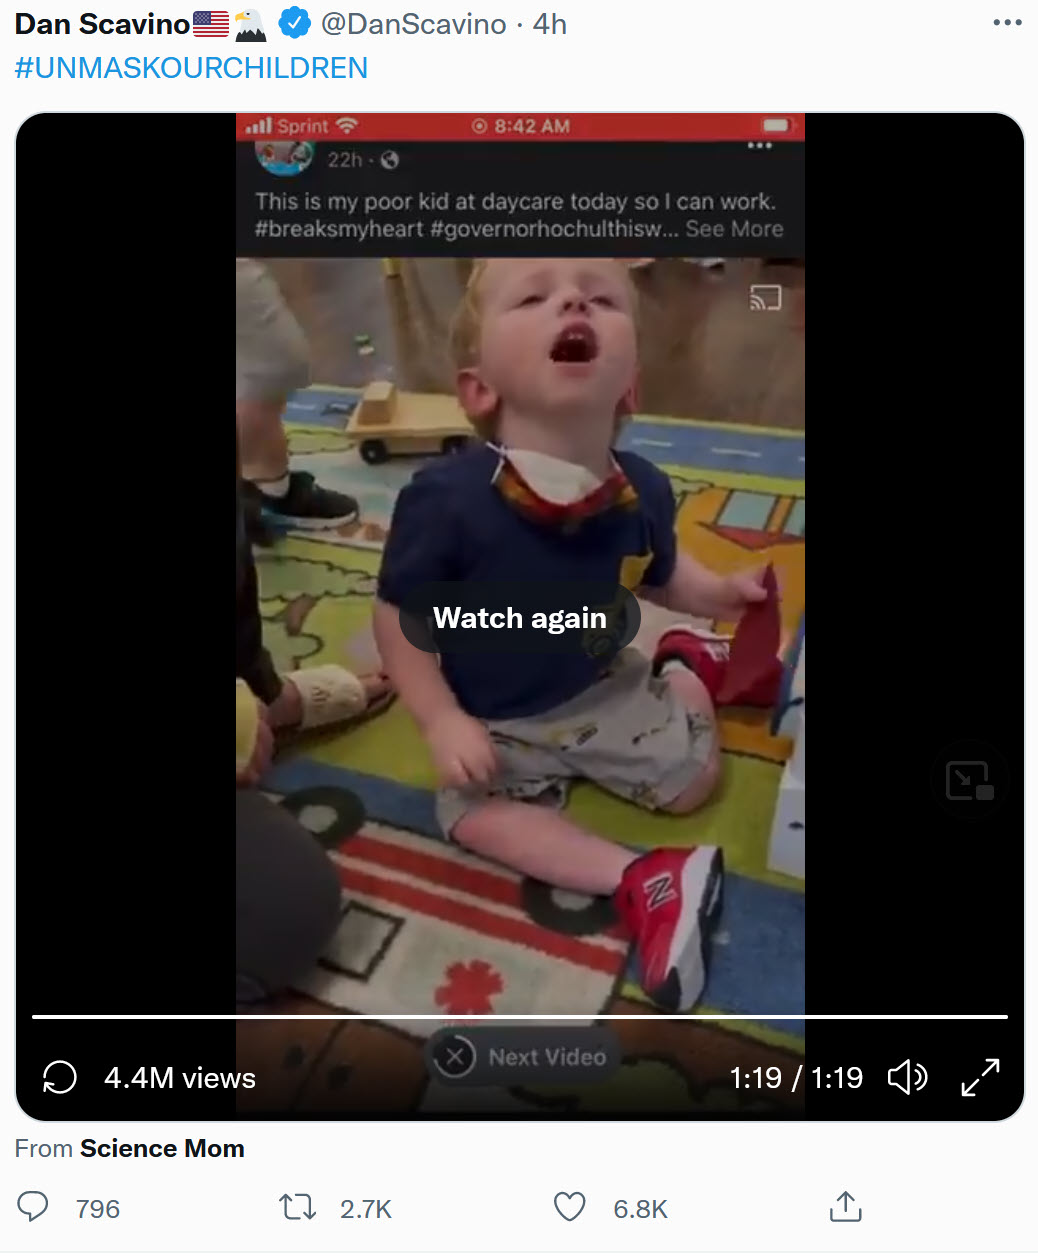
Task: Click the Dan Scavino display name
Action: coord(102,24)
